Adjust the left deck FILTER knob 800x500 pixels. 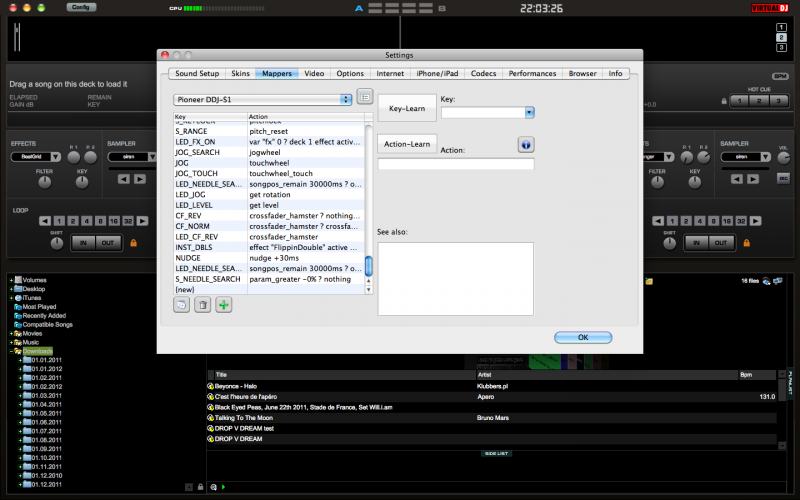[44, 184]
